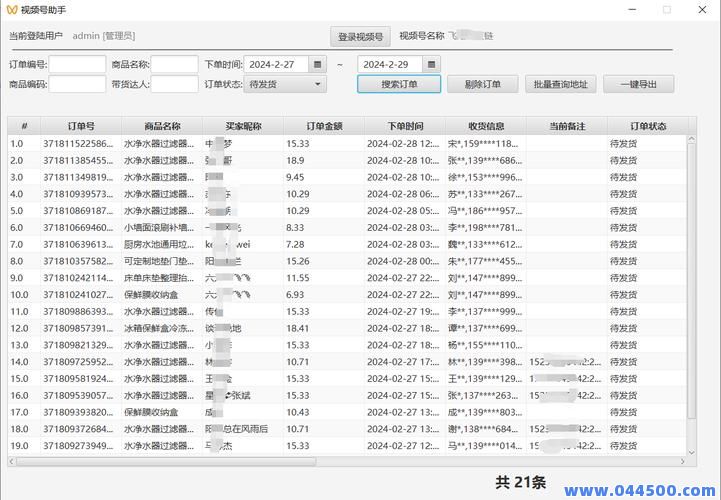Image resolution: width=721 pixels, height=500 pixels.
Task: Focus the 订单编号 input field
Action: [77, 64]
